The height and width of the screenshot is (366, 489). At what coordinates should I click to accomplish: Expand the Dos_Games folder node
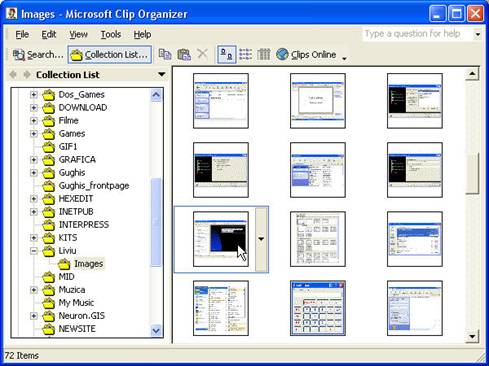point(33,95)
